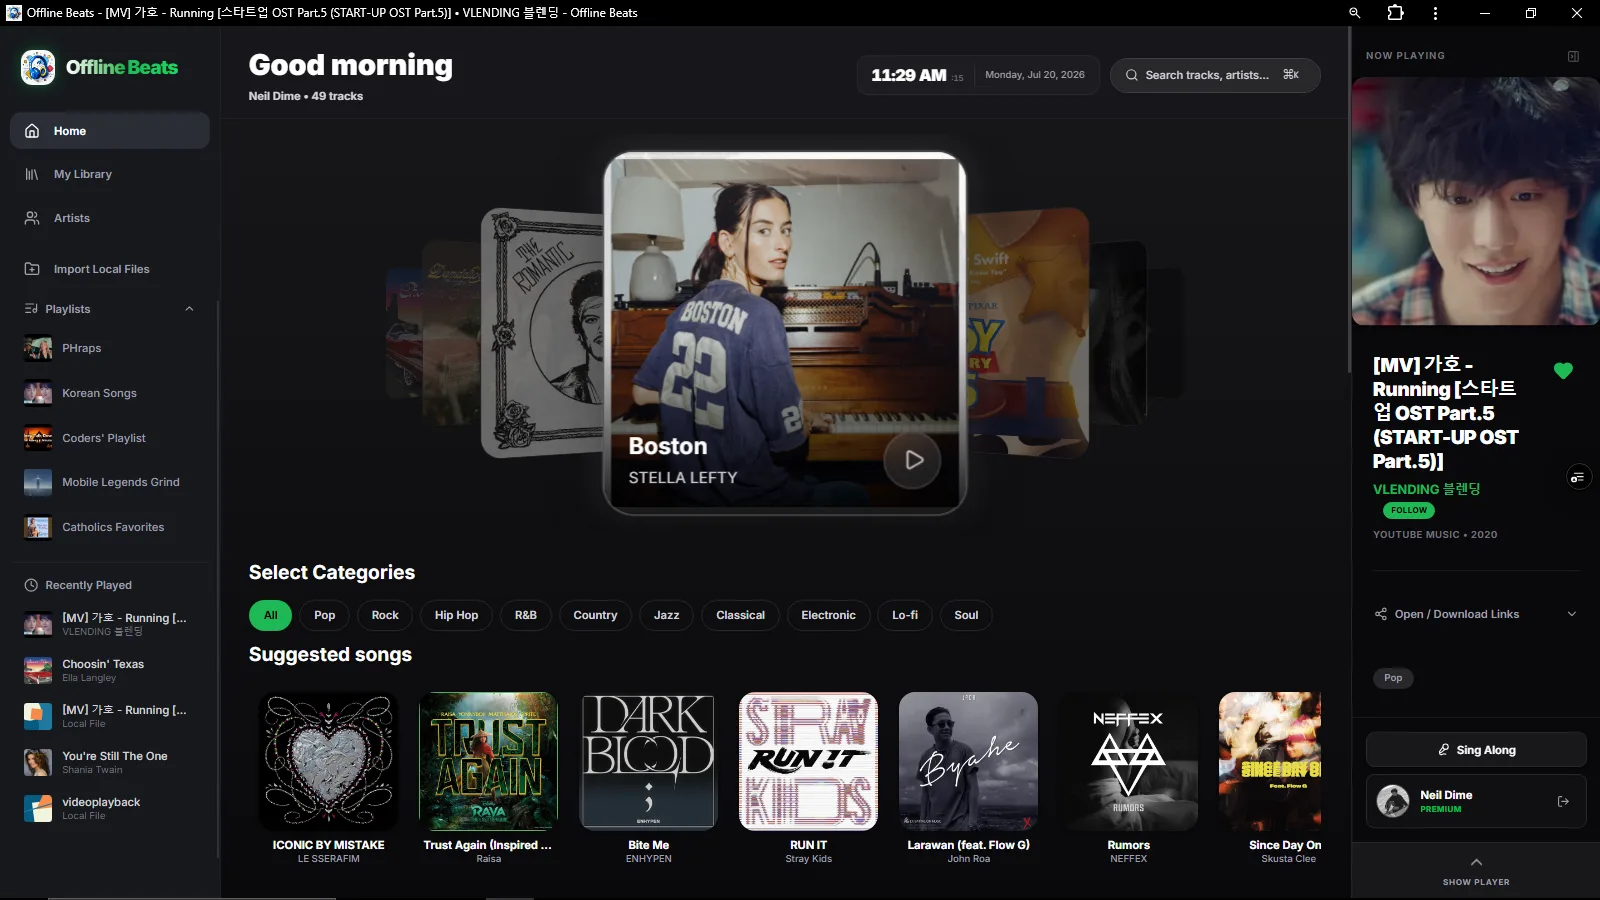Open Rumors by NEFFEX cover
The image size is (1600, 900).
click(x=1128, y=761)
